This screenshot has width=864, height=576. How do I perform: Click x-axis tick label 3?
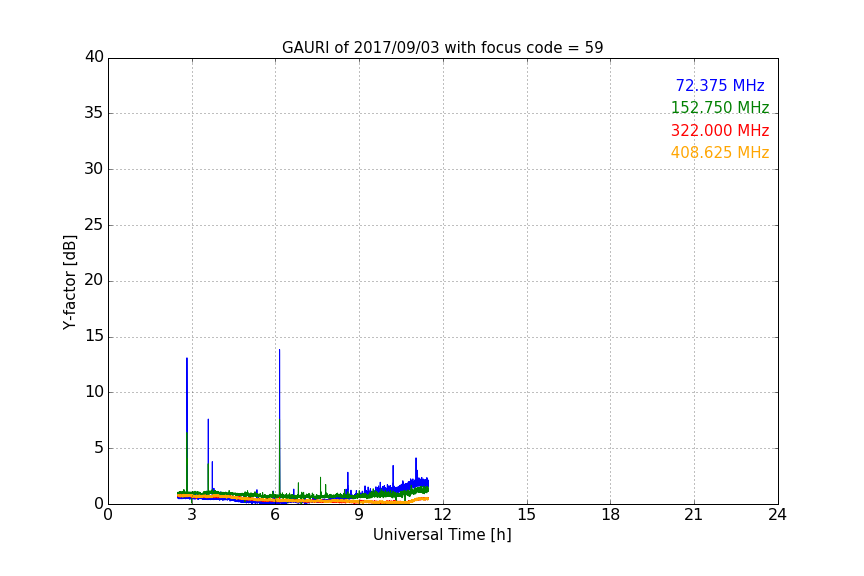(x=192, y=515)
